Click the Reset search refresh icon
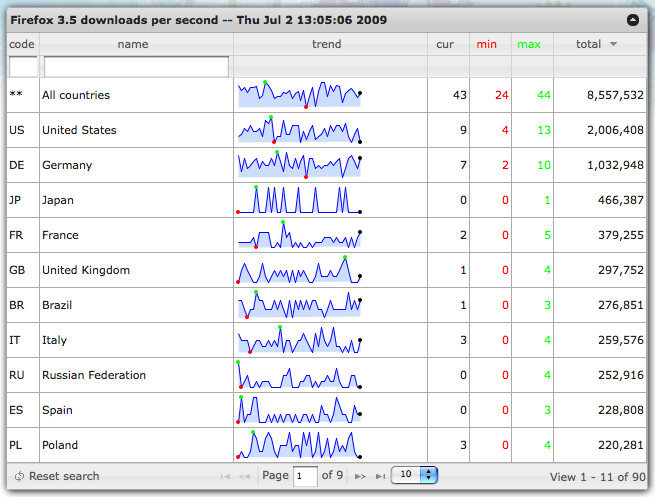The width and height of the screenshot is (655, 497). click(19, 476)
